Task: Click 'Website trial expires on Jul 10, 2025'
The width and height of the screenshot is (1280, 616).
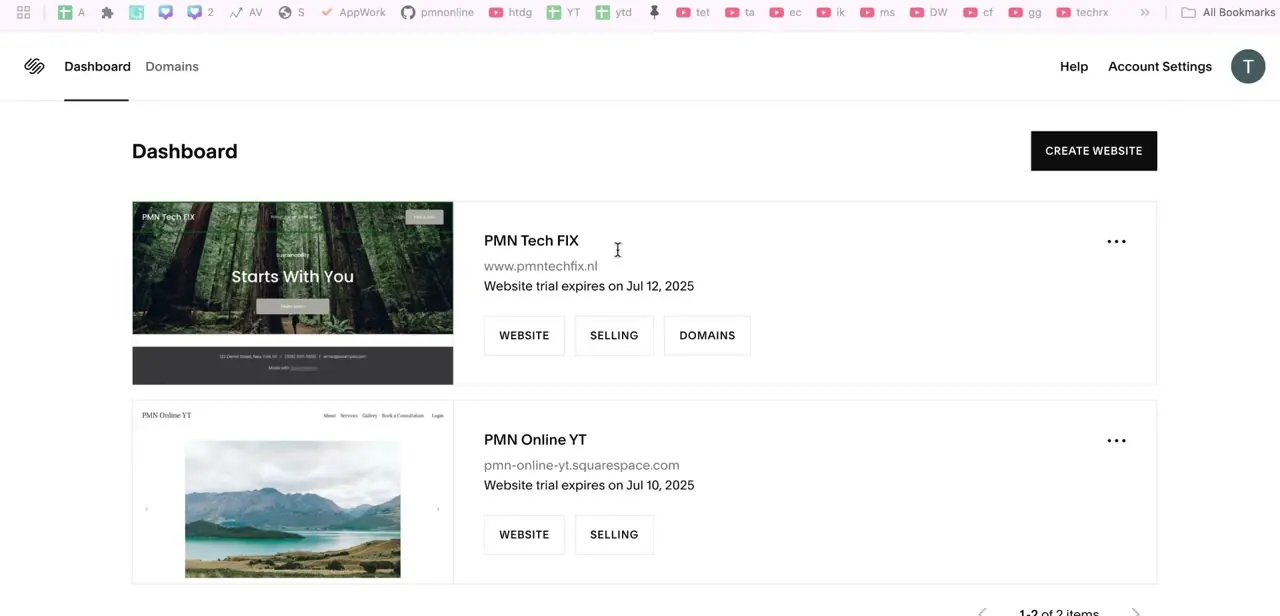Action: [x=589, y=485]
